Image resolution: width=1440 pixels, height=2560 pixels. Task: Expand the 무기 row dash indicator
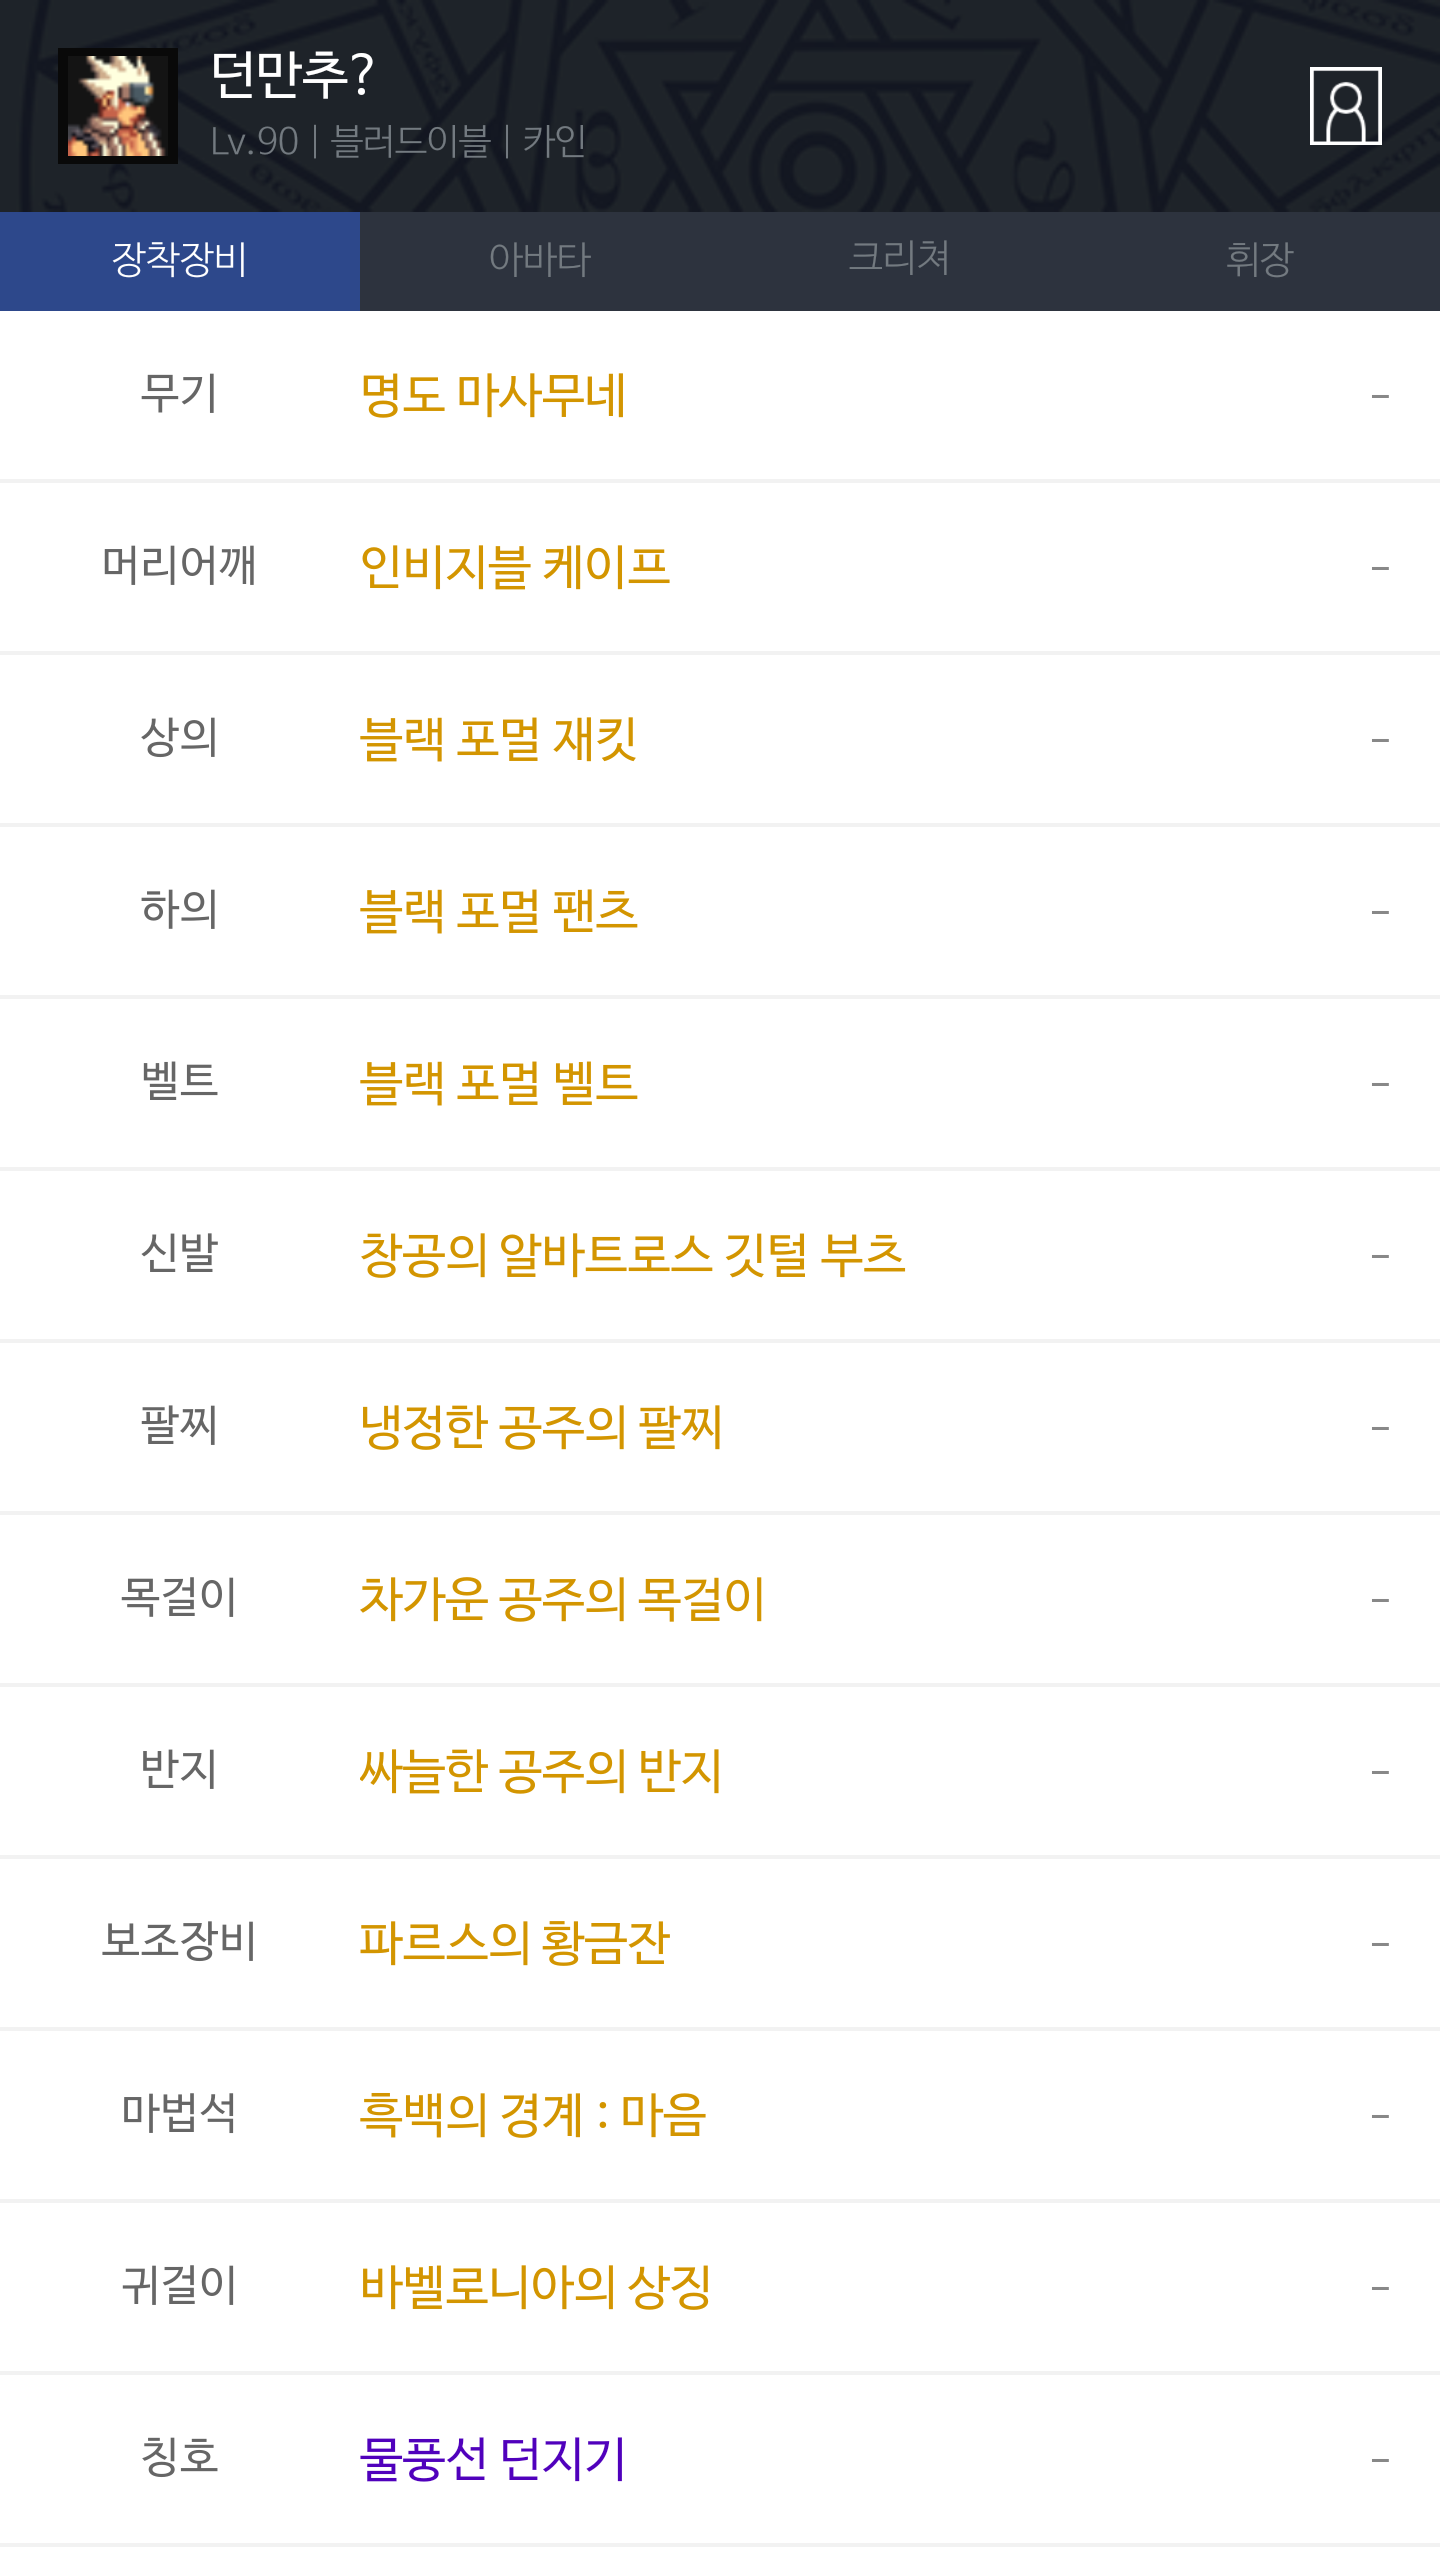pyautogui.click(x=1380, y=396)
